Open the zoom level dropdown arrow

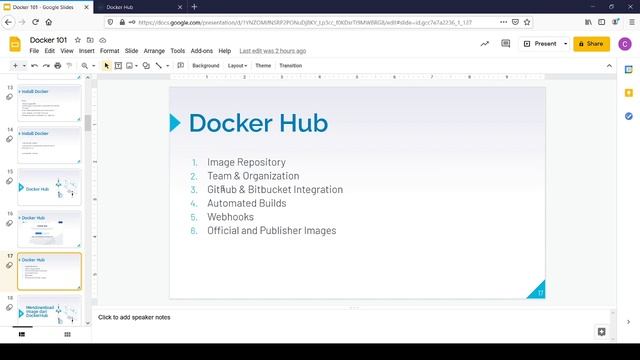93,66
